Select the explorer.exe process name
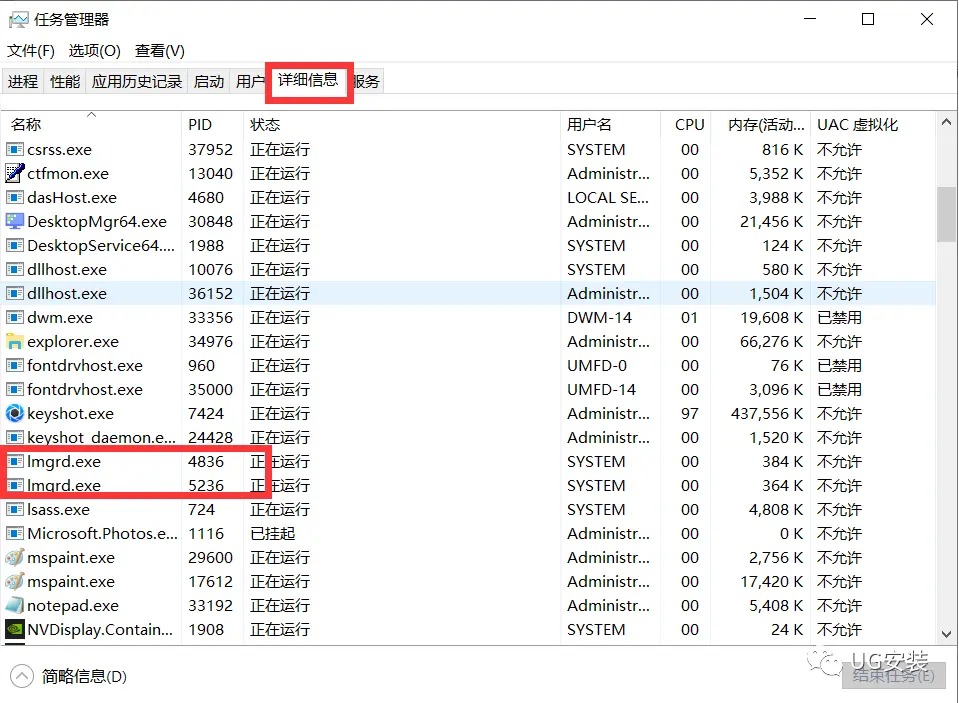The image size is (959, 703). [x=73, y=341]
